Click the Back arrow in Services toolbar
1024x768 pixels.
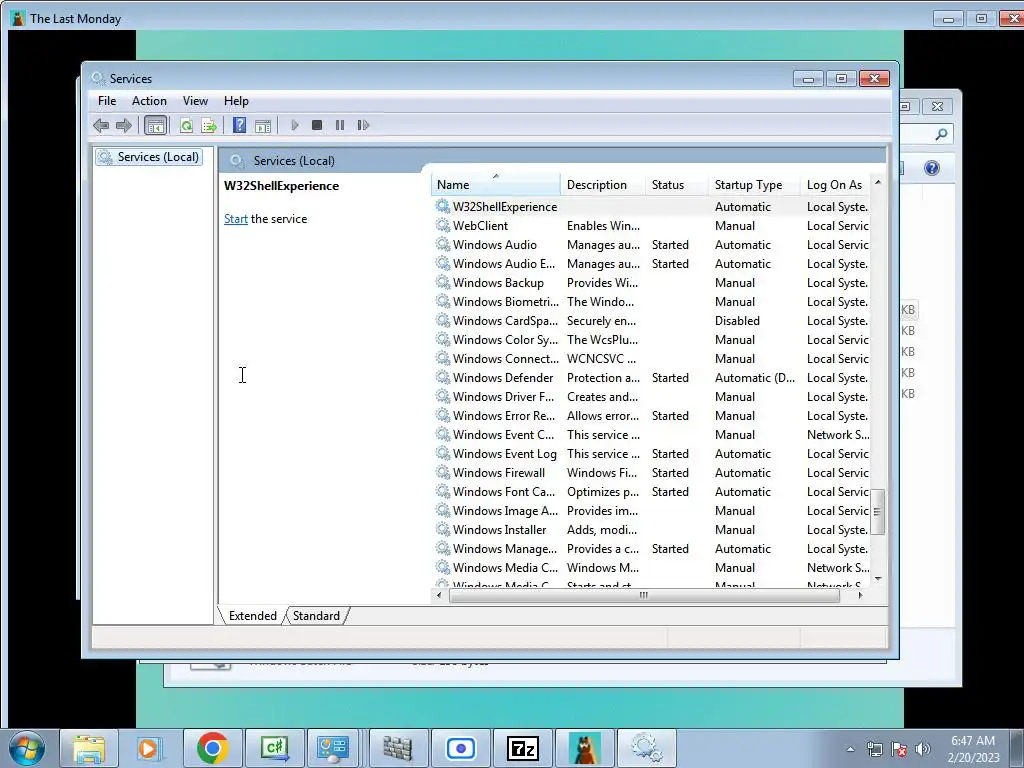(101, 125)
